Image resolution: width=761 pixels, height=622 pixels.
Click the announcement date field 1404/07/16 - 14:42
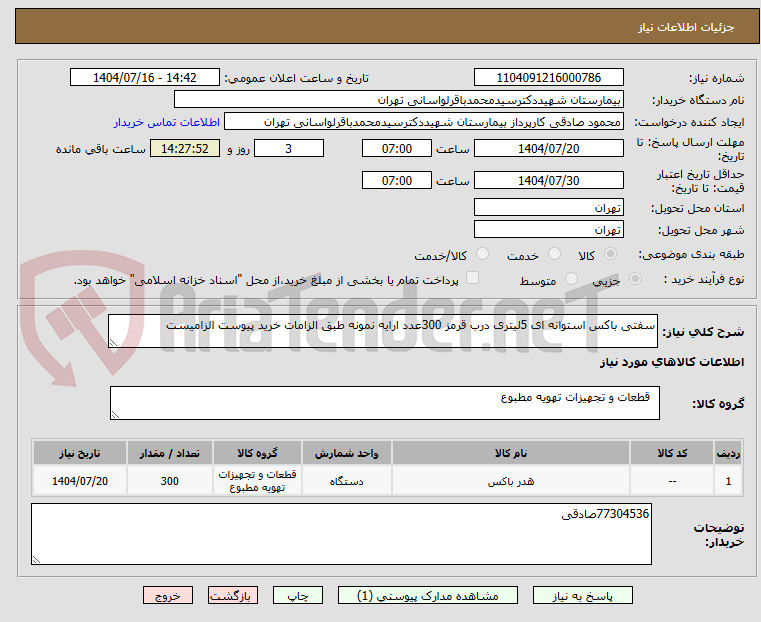(145, 78)
